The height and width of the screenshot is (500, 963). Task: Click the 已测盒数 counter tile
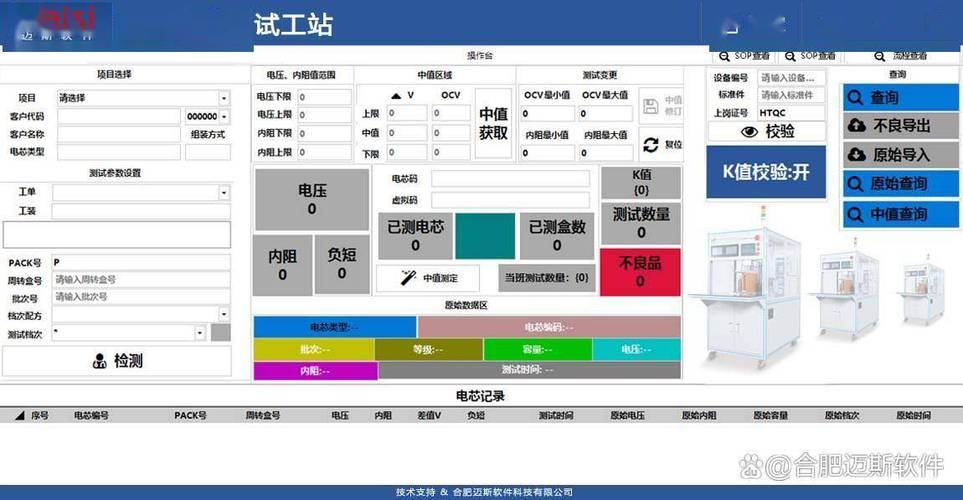click(556, 236)
